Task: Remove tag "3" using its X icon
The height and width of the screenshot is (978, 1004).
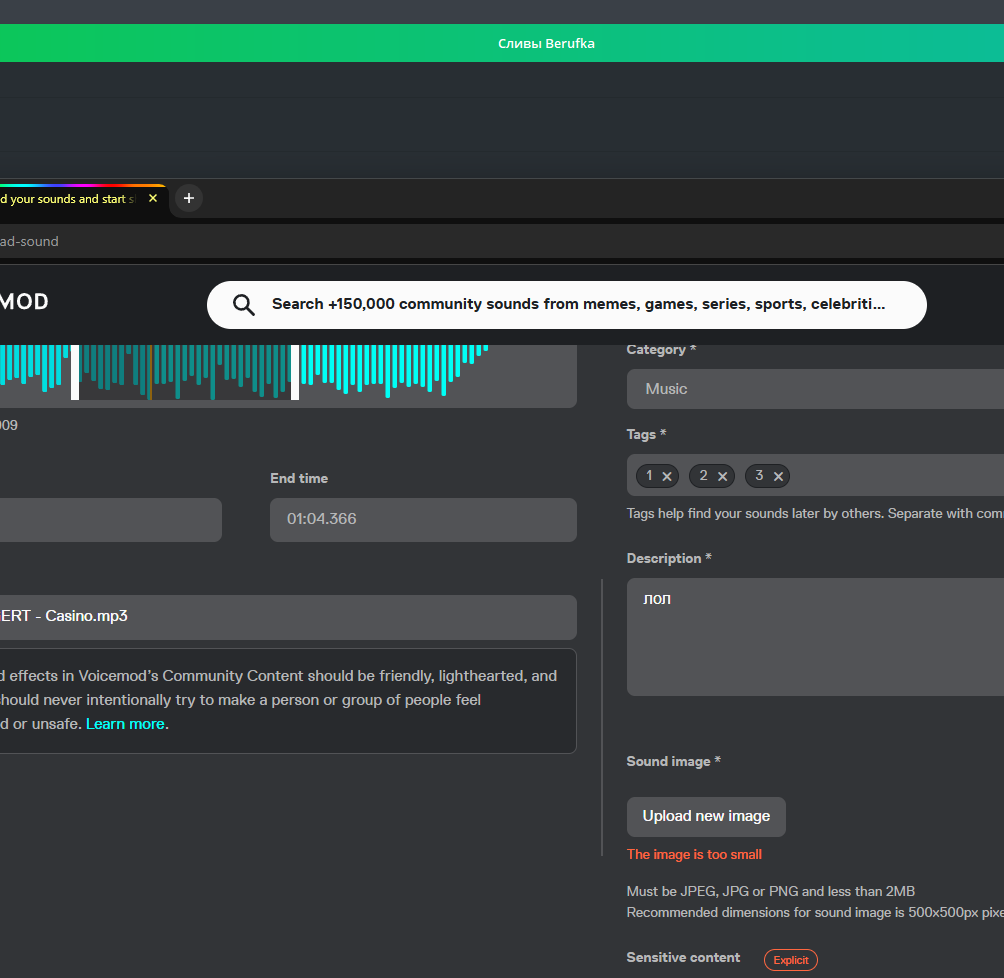Action: click(x=778, y=475)
